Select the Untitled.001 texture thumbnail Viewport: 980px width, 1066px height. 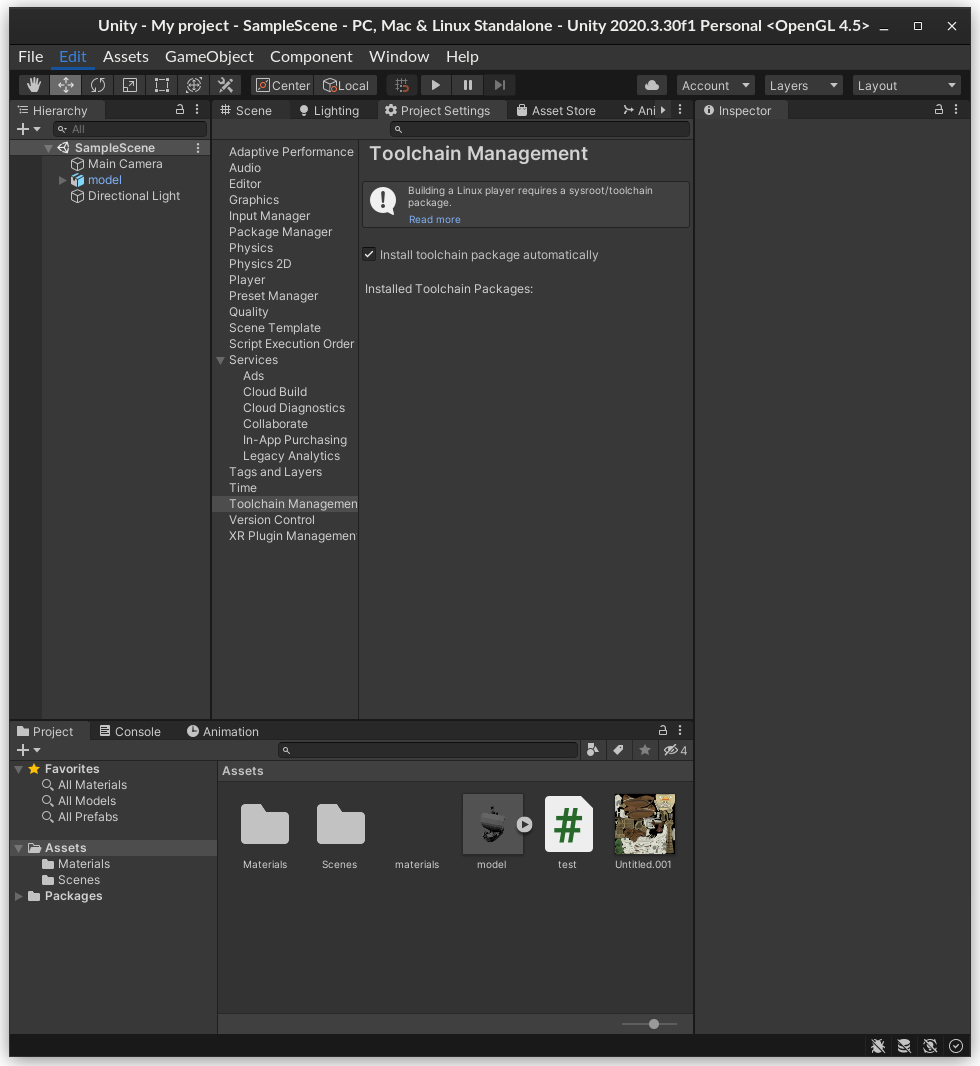644,824
